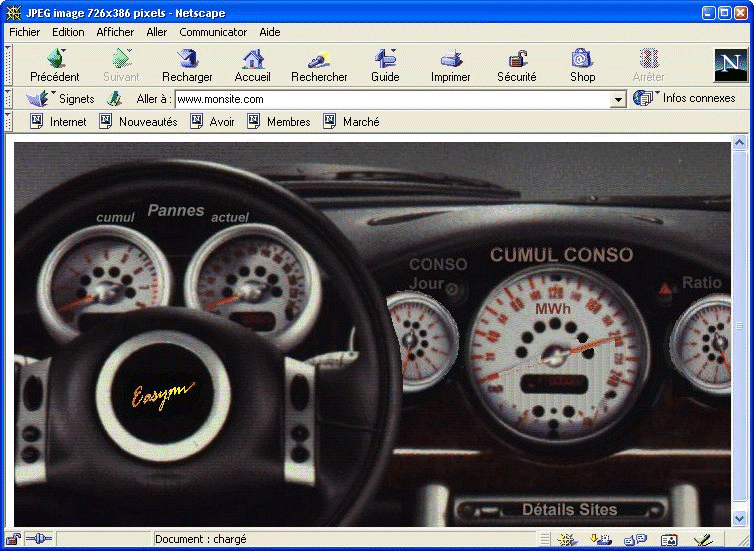The width and height of the screenshot is (754, 551).
Task: Open the Communicator menu
Action: pos(213,32)
